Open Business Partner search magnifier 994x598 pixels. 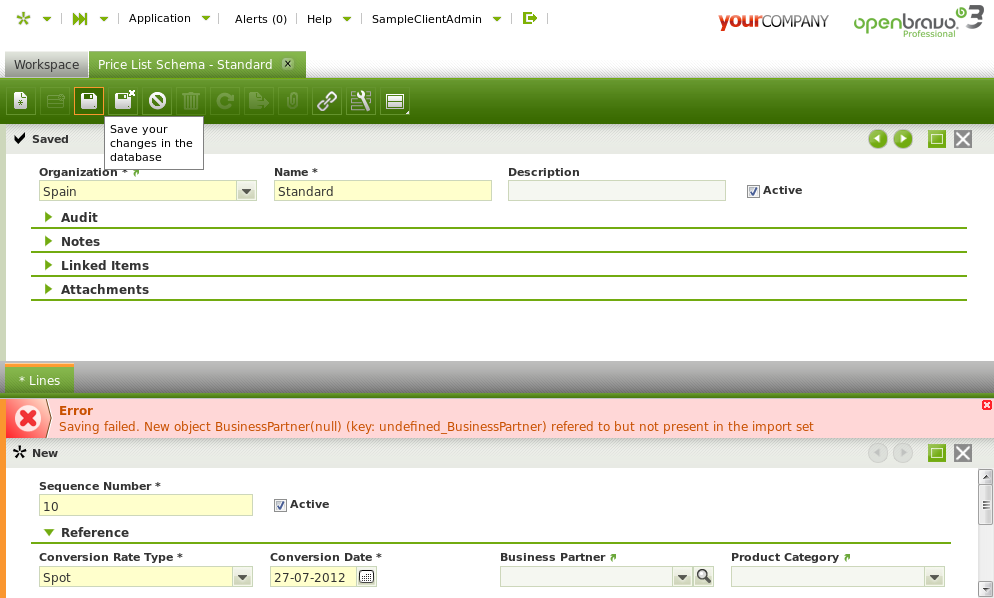tap(704, 576)
